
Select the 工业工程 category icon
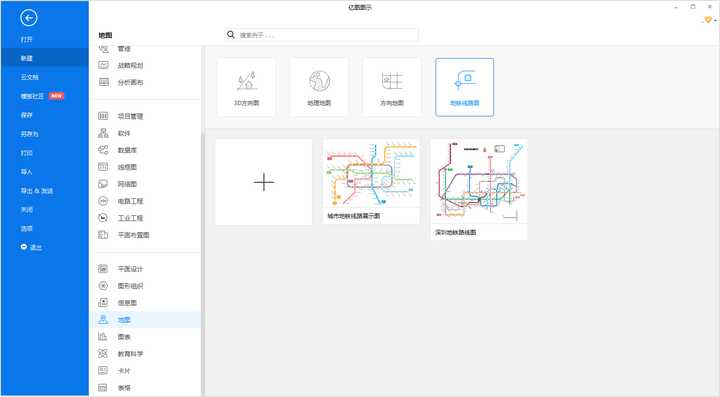tap(103, 218)
